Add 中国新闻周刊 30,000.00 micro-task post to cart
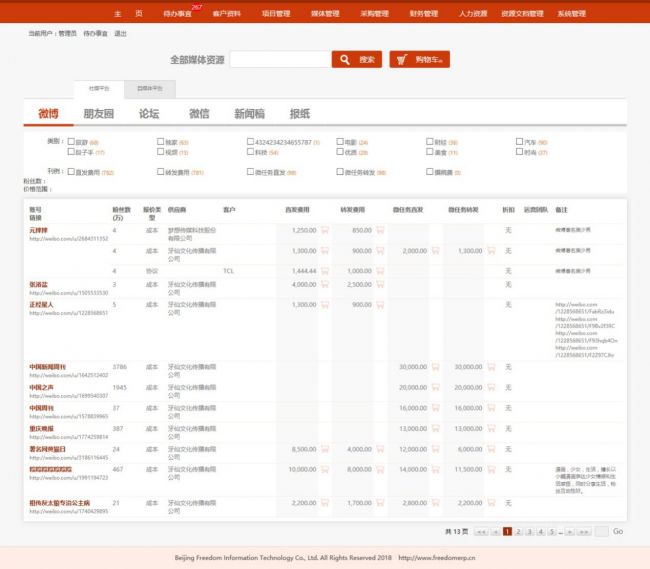650x569 pixels. coord(435,367)
